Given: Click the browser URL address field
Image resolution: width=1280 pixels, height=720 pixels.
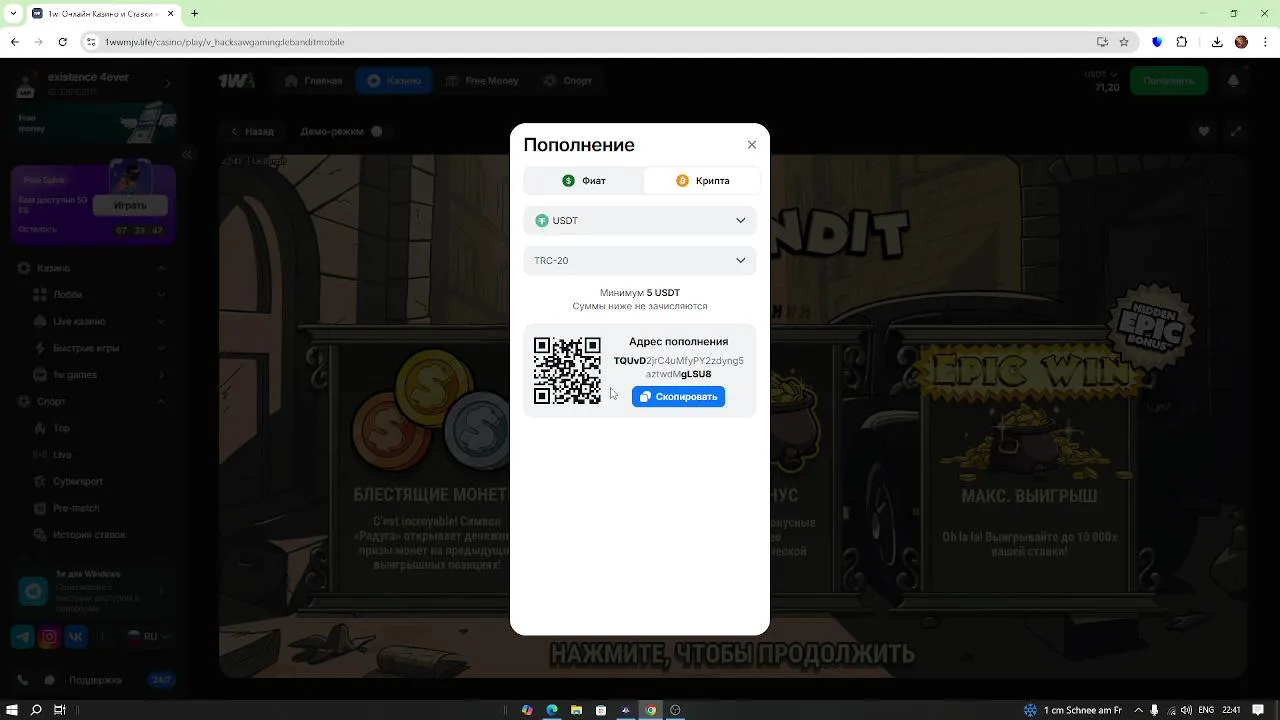Looking at the screenshot, I should coord(590,42).
